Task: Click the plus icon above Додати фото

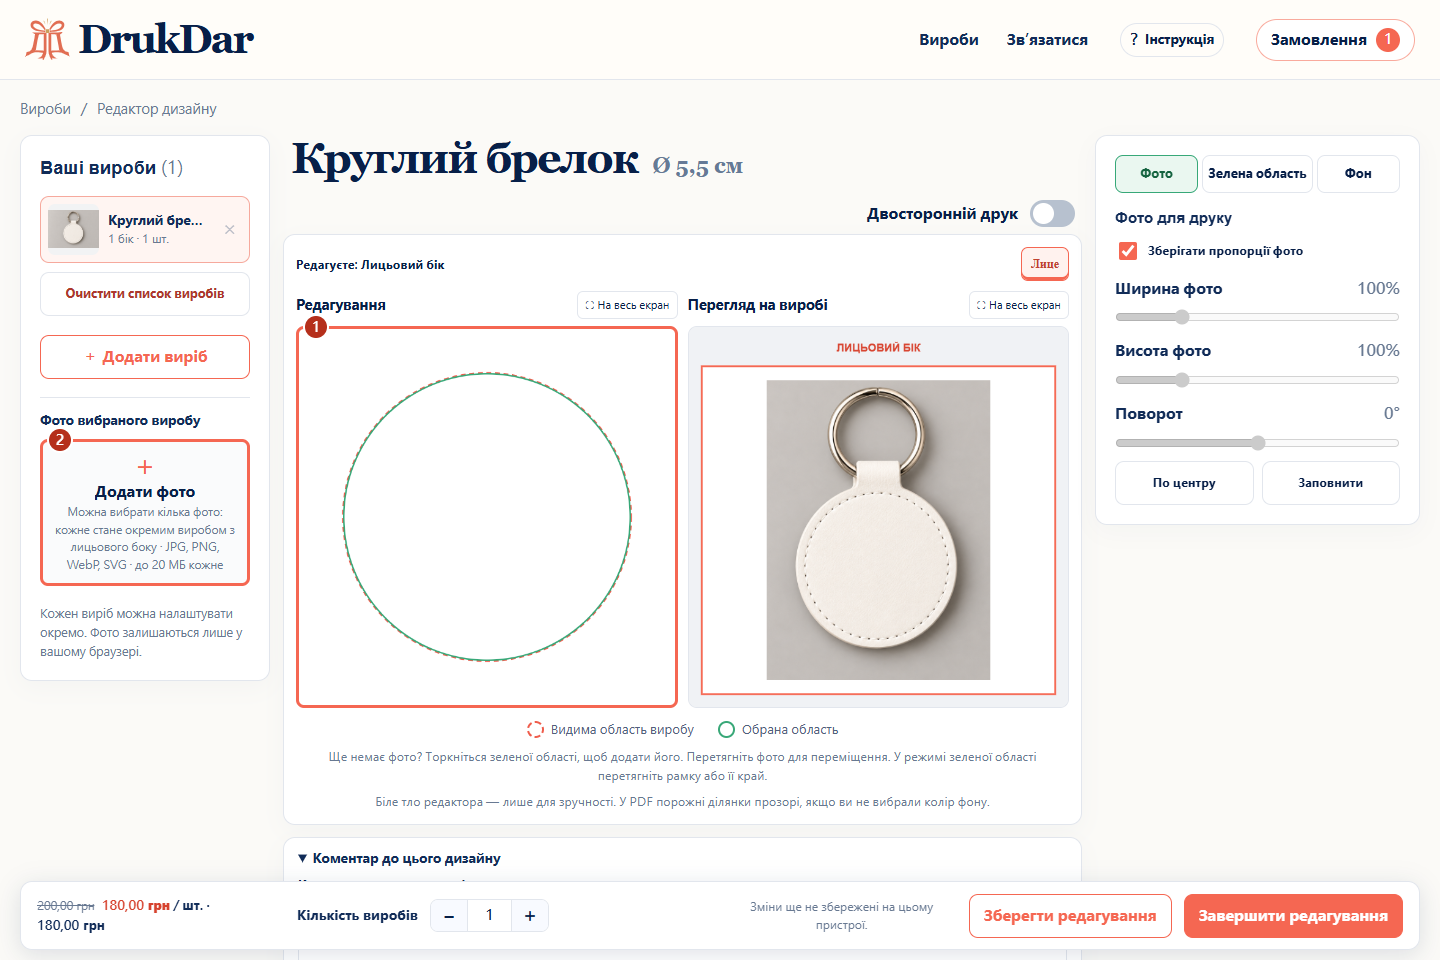Action: point(145,467)
